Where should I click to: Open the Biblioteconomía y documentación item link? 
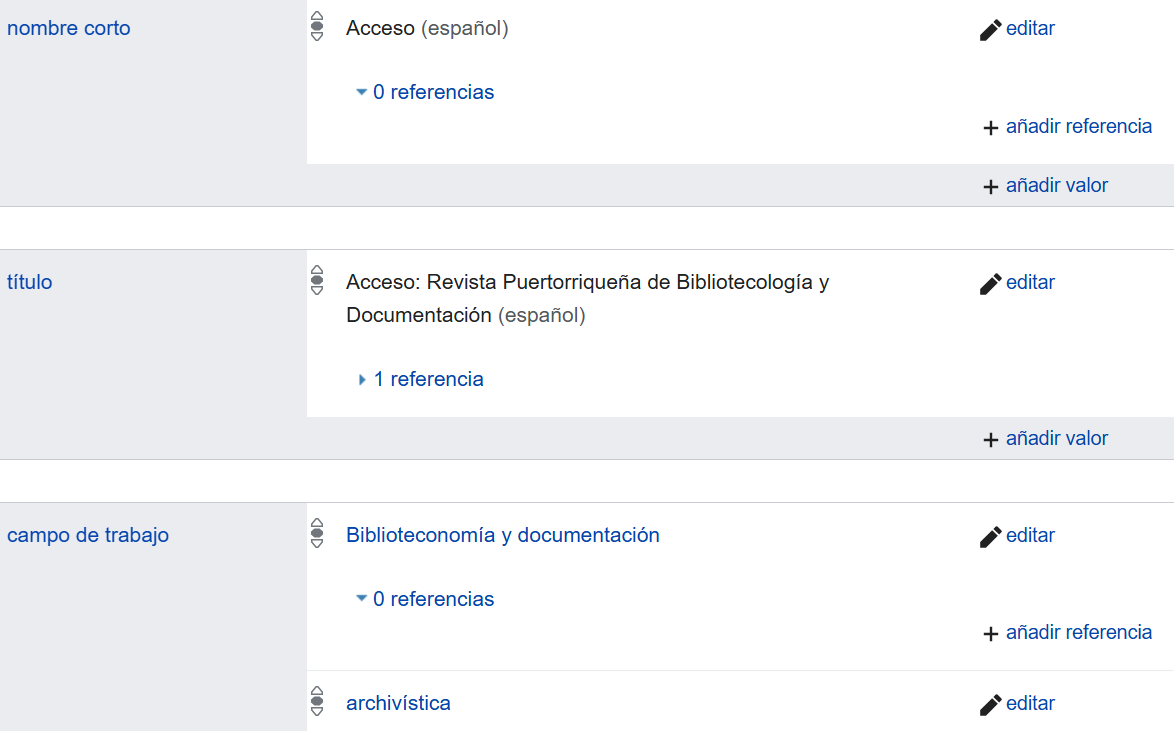click(502, 535)
